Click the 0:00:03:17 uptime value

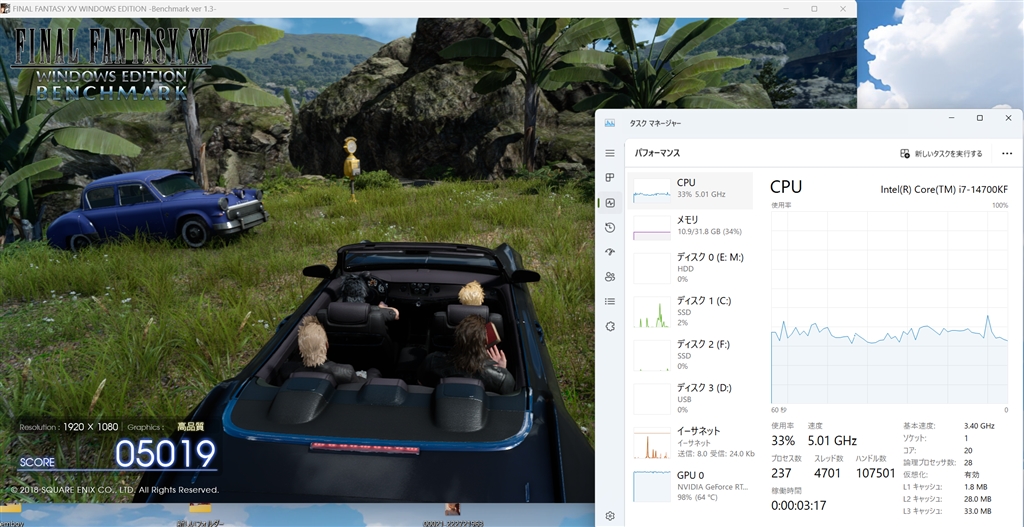[x=799, y=505]
